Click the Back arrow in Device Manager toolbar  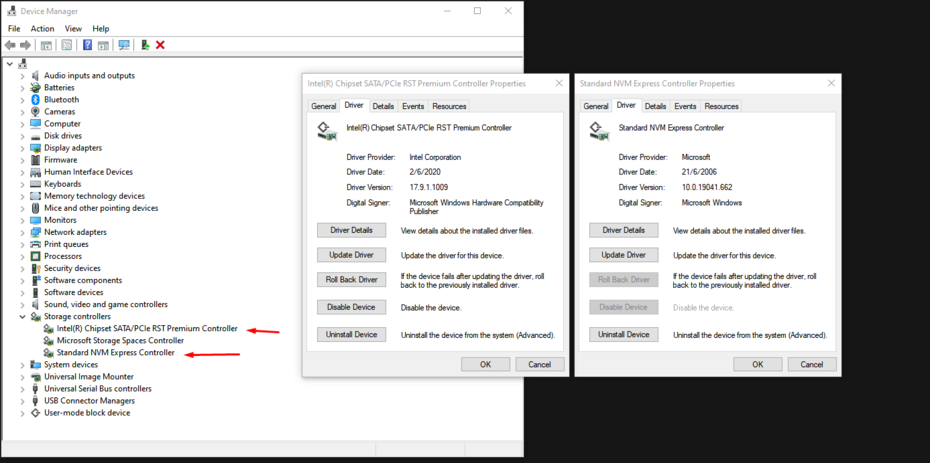(x=10, y=45)
